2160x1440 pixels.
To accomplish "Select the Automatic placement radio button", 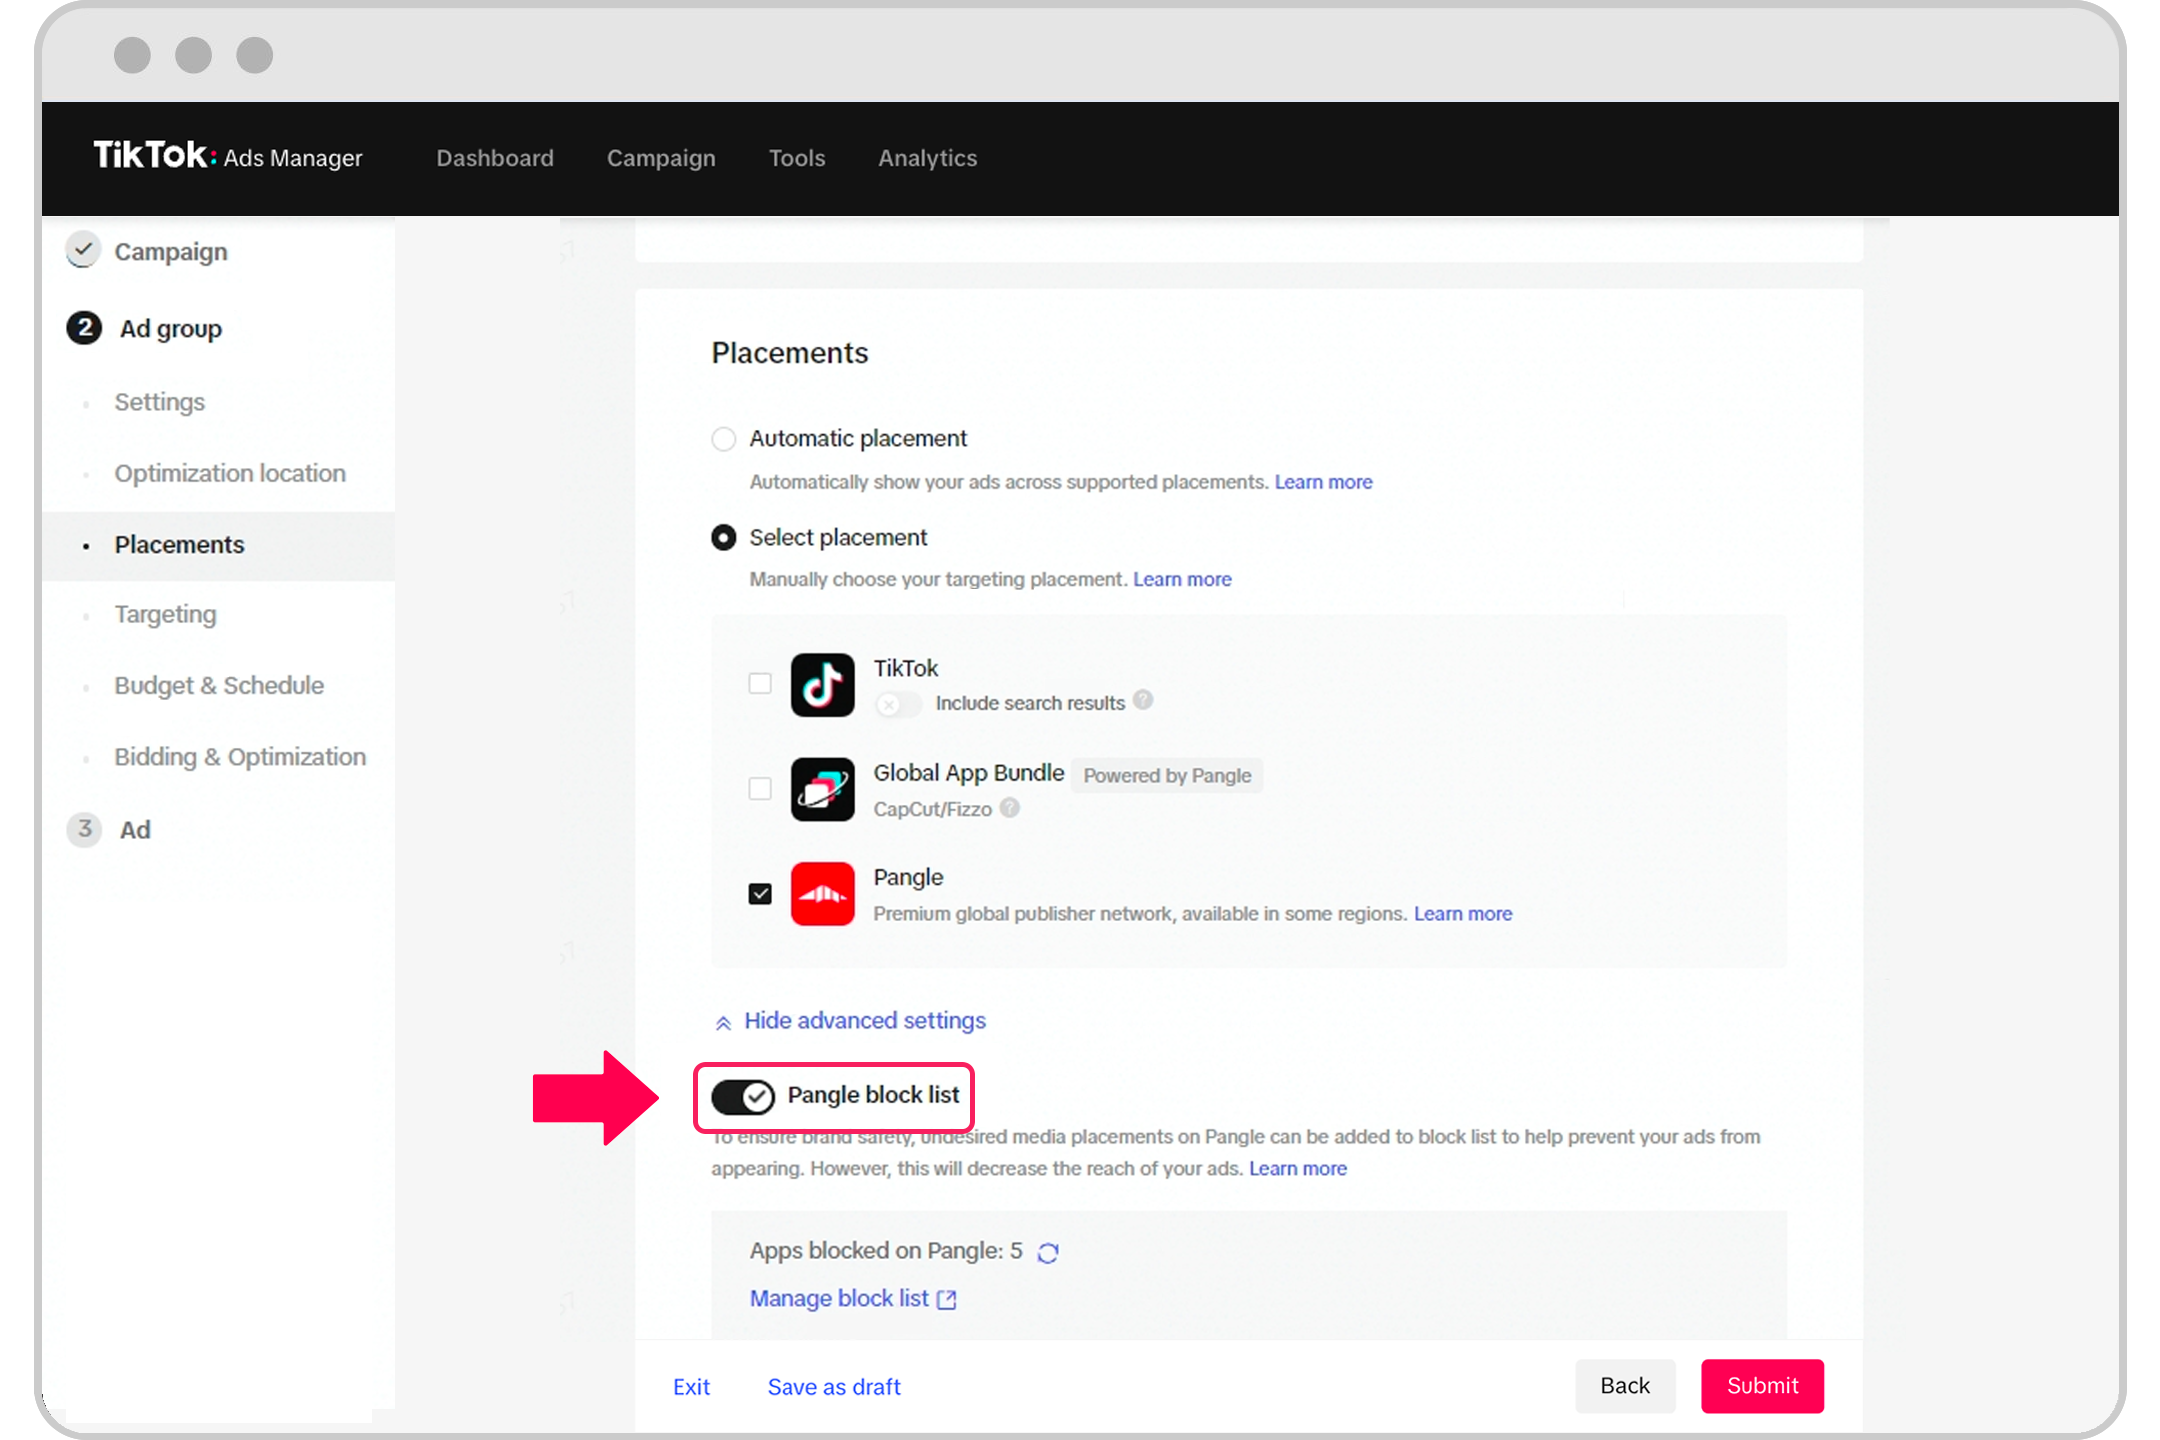I will (x=722, y=437).
